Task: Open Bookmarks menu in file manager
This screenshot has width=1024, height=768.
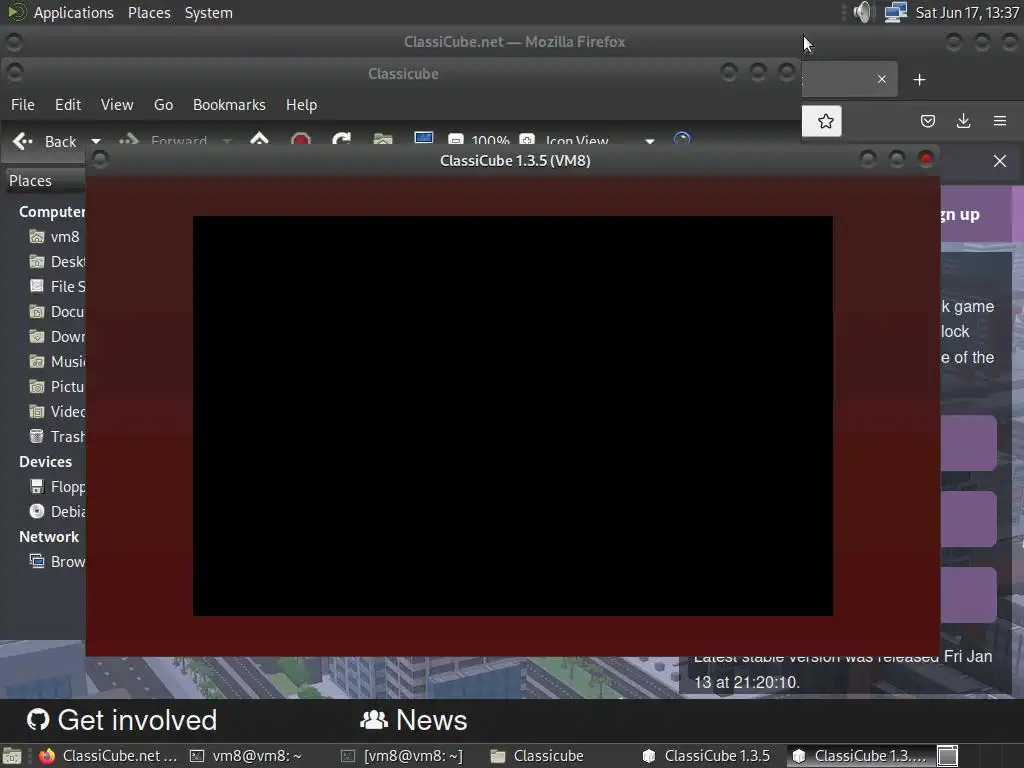Action: tap(229, 104)
